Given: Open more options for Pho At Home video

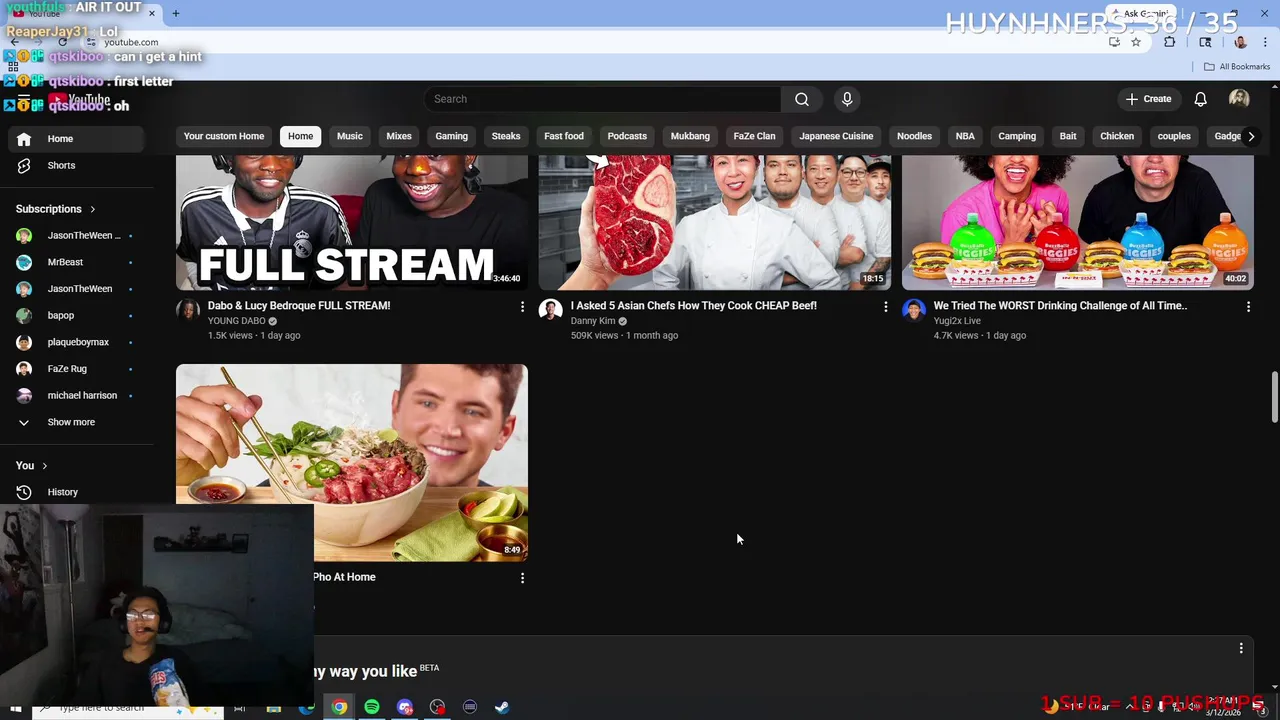Looking at the screenshot, I should click(522, 578).
